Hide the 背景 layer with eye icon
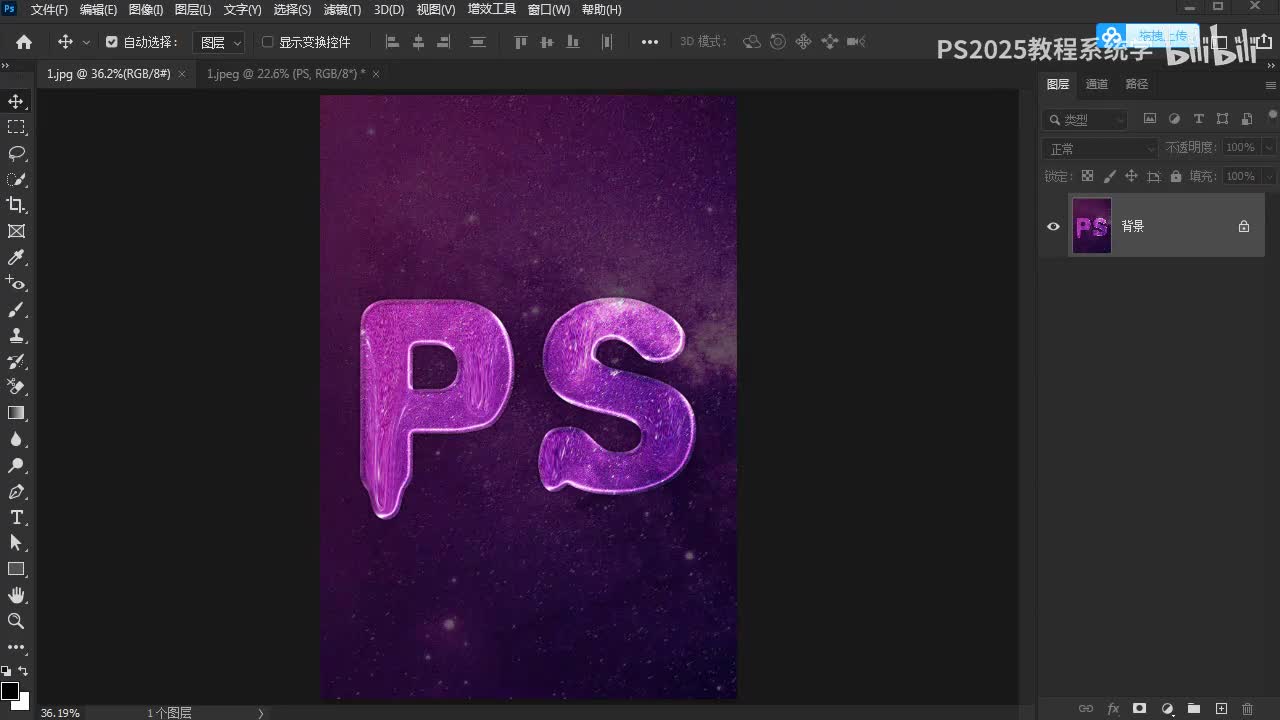The width and height of the screenshot is (1280, 720). pyautogui.click(x=1053, y=226)
